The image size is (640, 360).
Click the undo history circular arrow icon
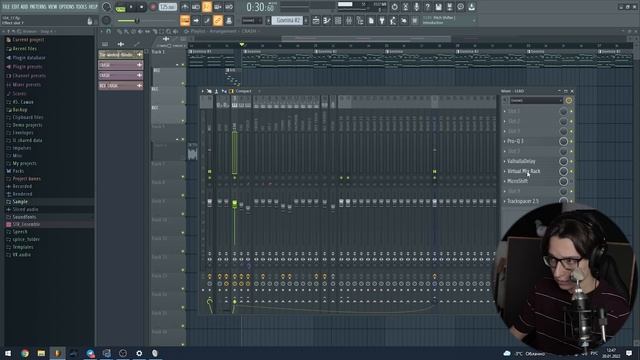click(x=394, y=7)
